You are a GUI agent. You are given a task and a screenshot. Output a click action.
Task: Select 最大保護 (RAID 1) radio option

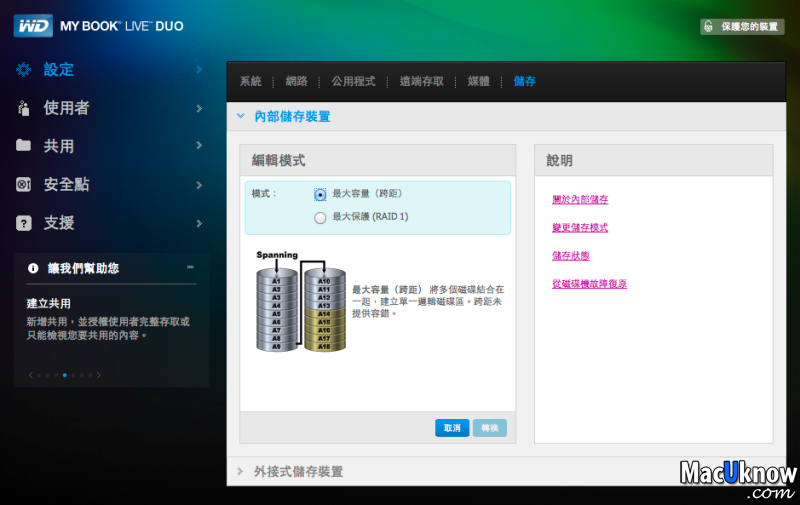[320, 218]
